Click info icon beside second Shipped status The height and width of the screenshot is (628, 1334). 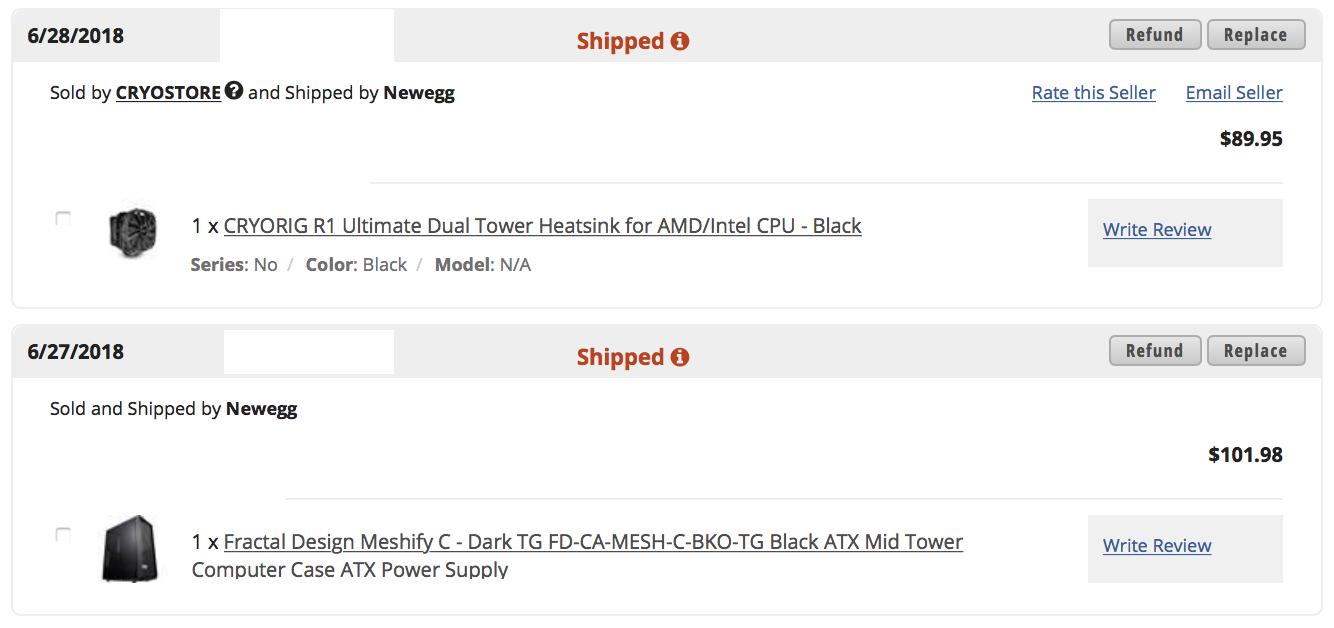tap(680, 357)
